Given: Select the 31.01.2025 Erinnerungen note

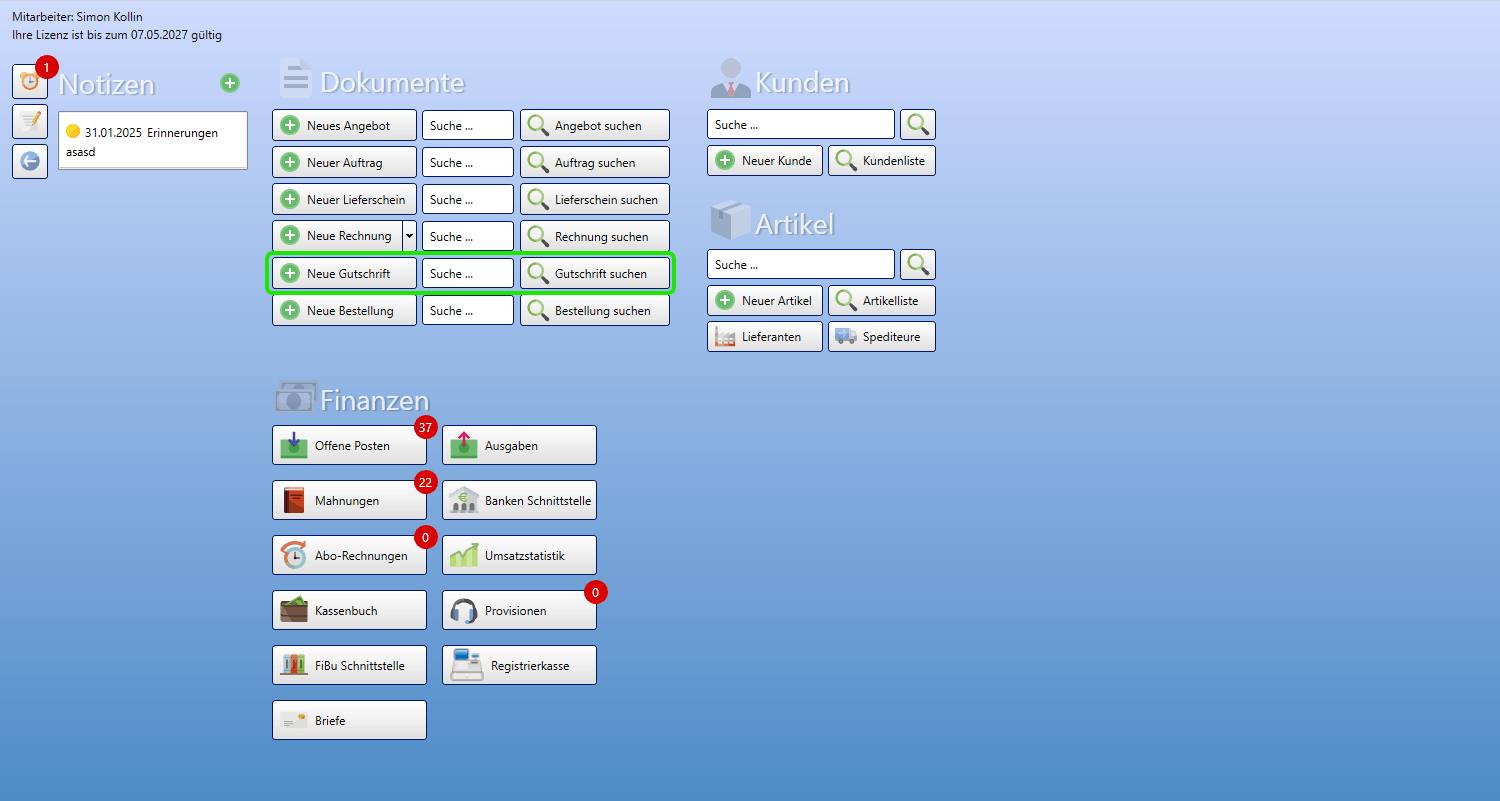Looking at the screenshot, I should point(153,141).
